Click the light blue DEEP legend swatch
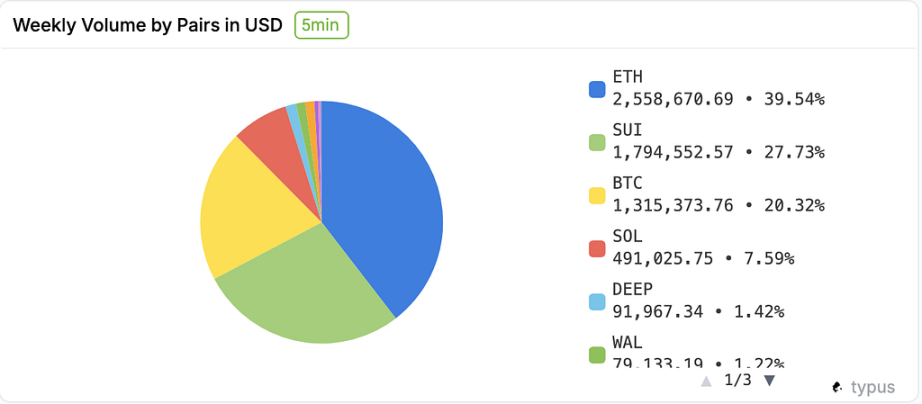Viewport: 922px width, 404px height. tap(597, 301)
